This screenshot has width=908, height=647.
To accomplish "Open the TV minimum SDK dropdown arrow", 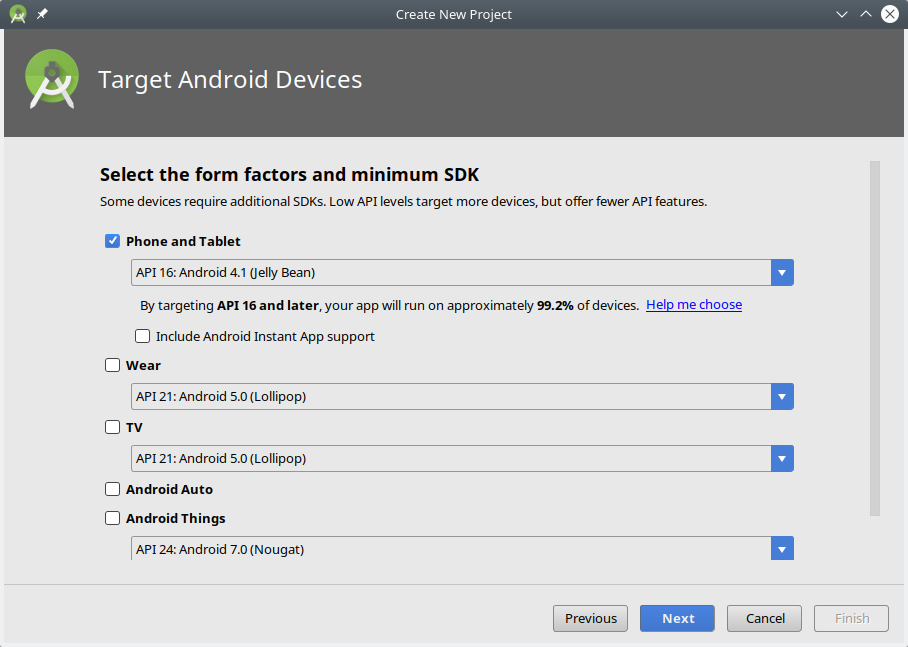I will 782,458.
